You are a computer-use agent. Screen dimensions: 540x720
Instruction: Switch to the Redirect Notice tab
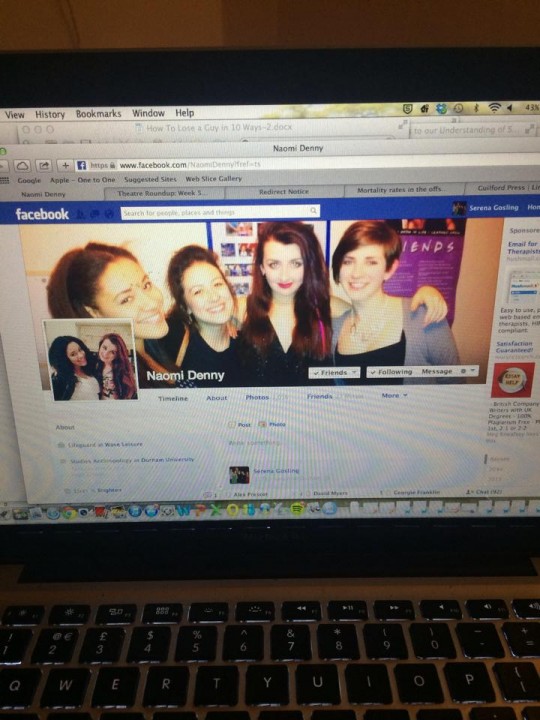pyautogui.click(x=283, y=191)
